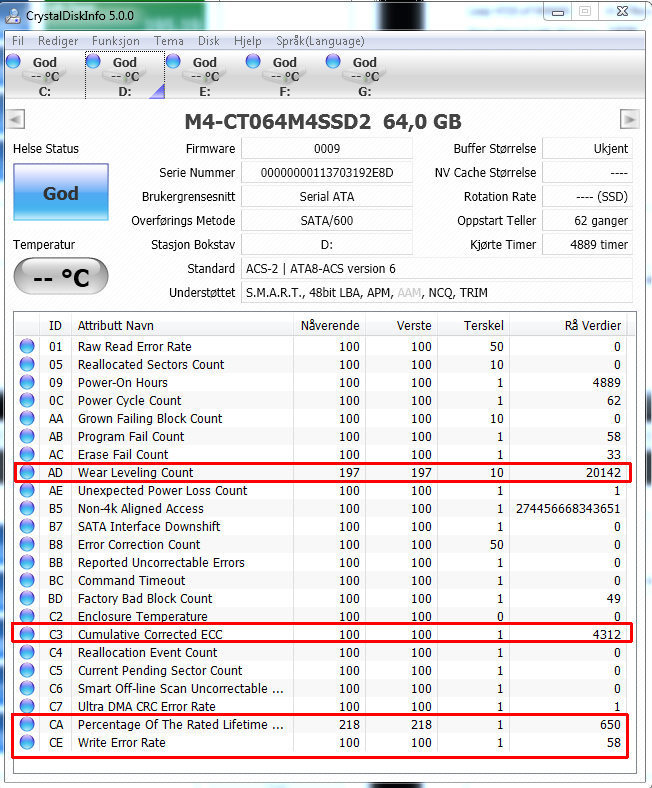This screenshot has width=652, height=788.
Task: Click status orb for Program Fail Count
Action: coord(27,436)
